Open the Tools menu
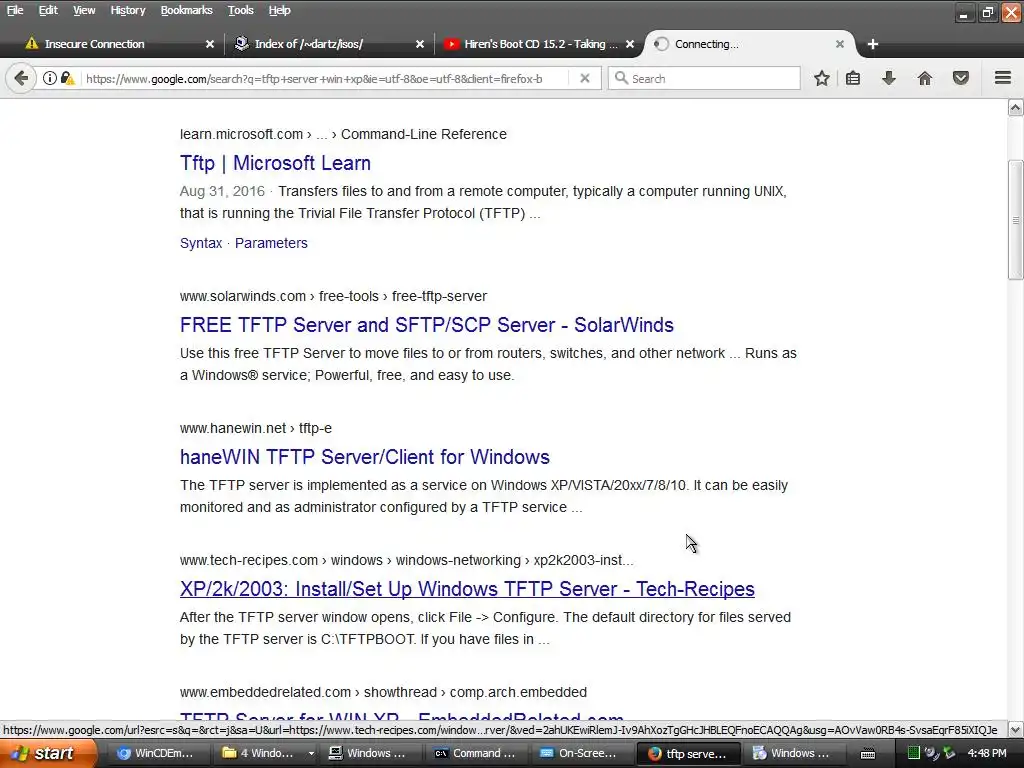Screen dimensions: 1024x768 tap(240, 10)
